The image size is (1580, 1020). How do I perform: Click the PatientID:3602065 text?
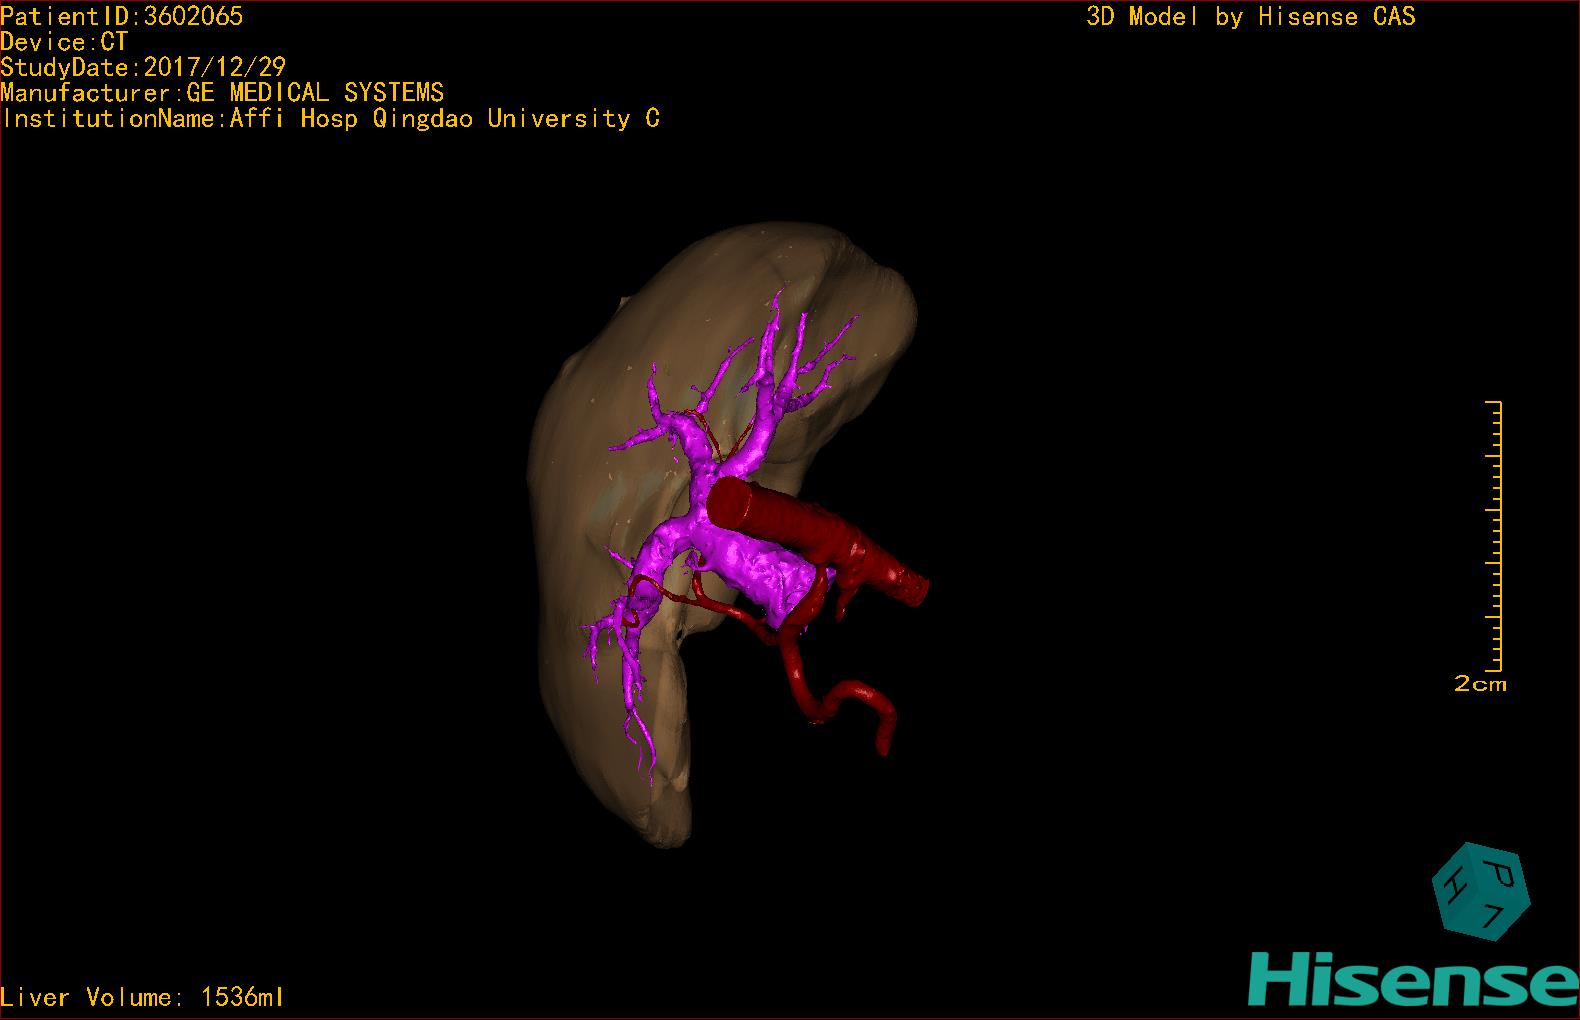pos(121,16)
